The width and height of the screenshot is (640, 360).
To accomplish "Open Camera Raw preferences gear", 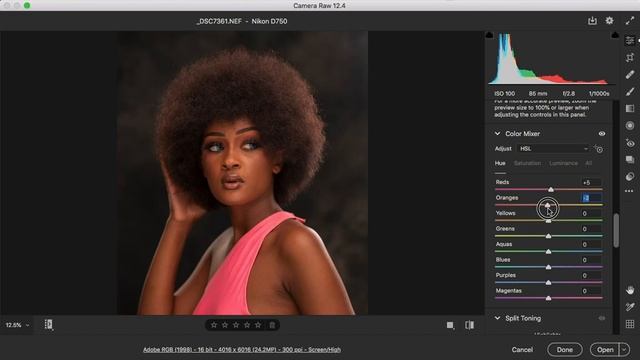I will [609, 21].
